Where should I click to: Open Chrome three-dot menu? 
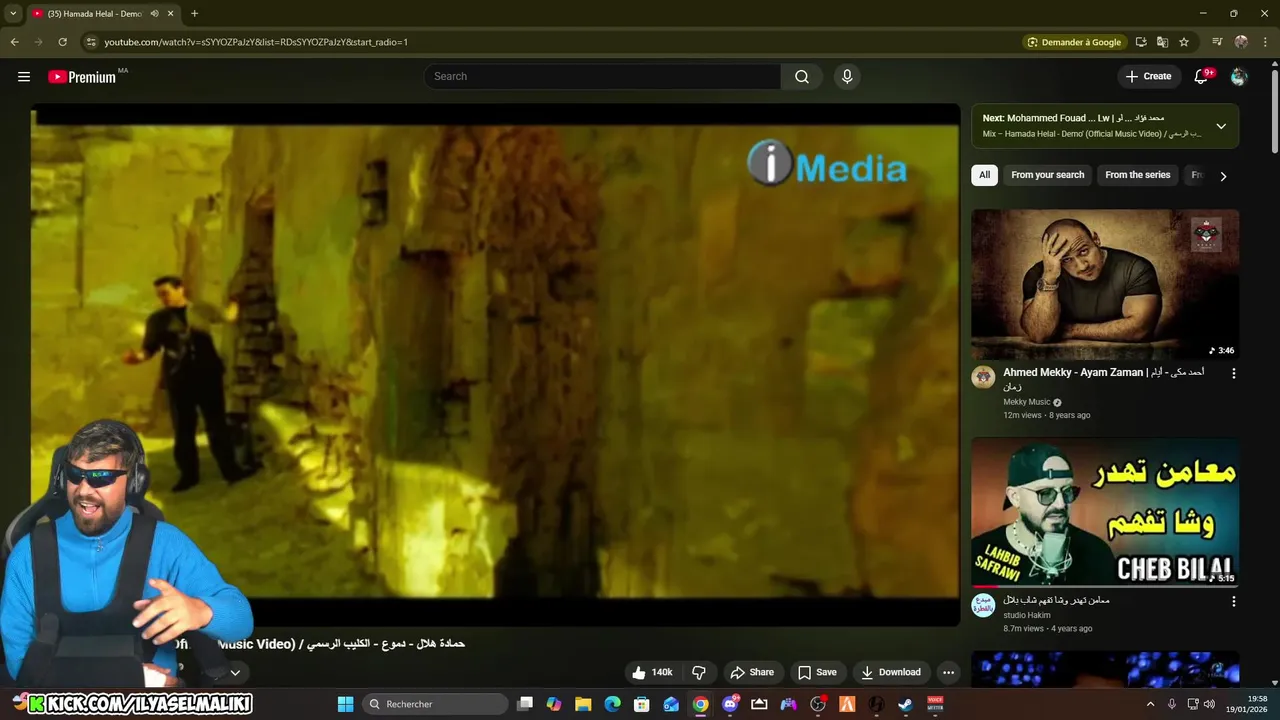click(1265, 42)
